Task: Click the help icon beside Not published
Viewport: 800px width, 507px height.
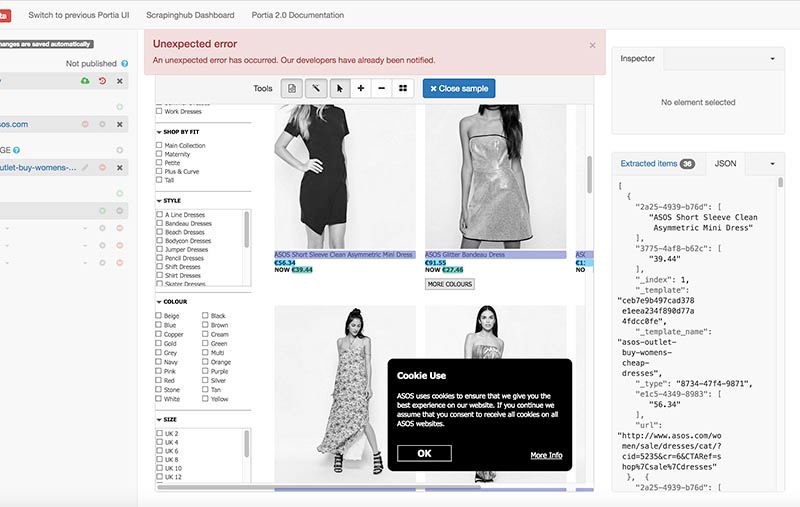Action: (x=124, y=64)
